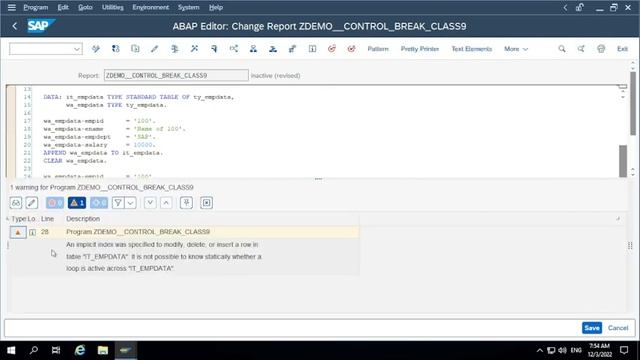Click the code editor vertical scrollbar thumb

(x=623, y=161)
